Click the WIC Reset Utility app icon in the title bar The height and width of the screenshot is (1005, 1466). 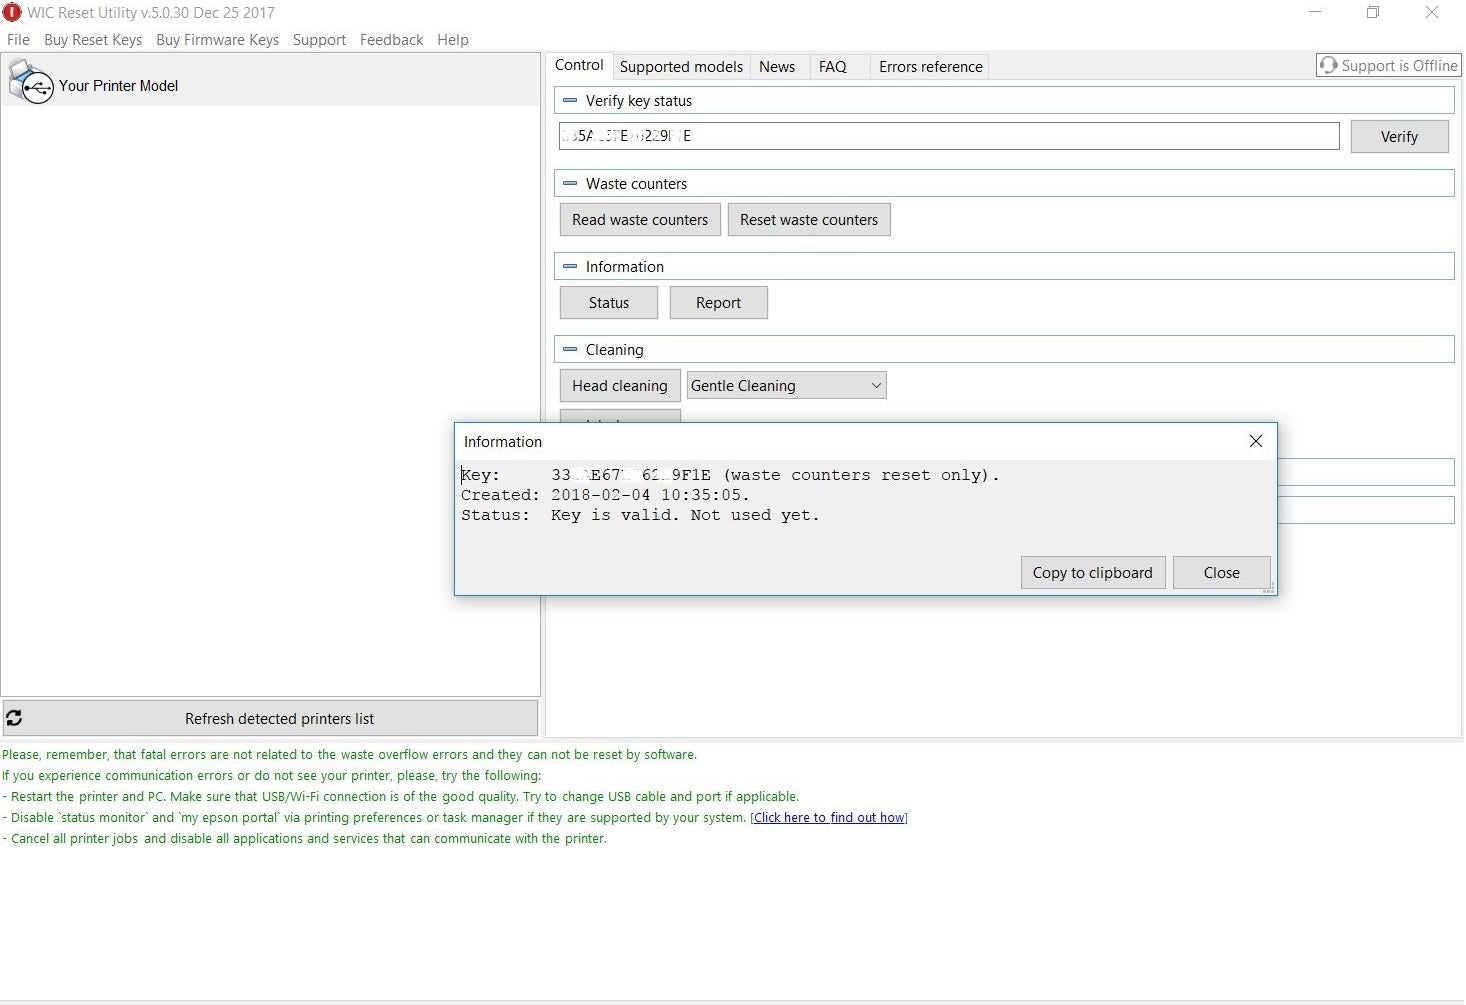click(12, 12)
